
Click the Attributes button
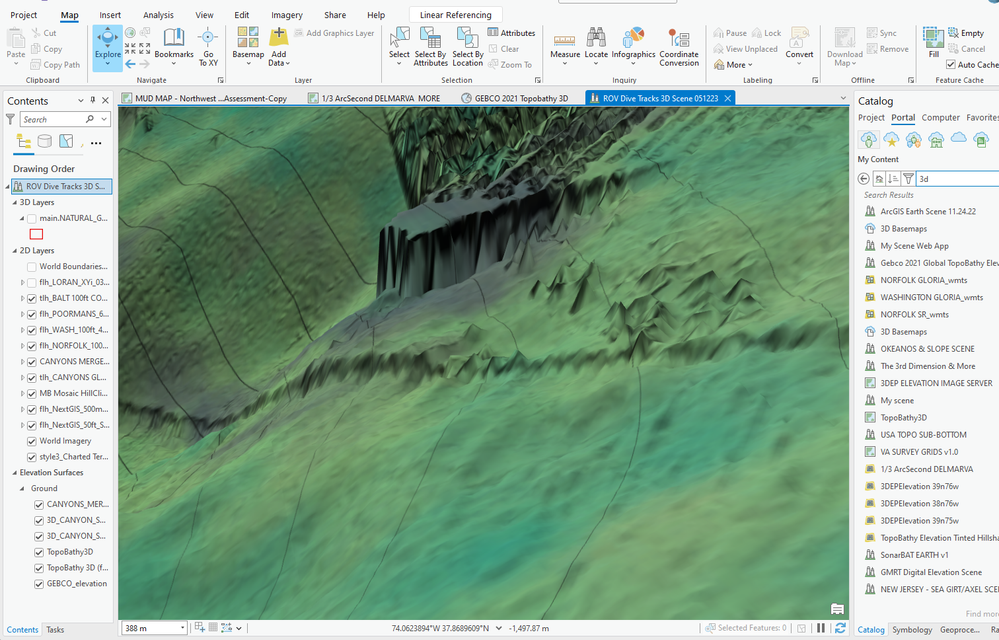click(x=512, y=33)
